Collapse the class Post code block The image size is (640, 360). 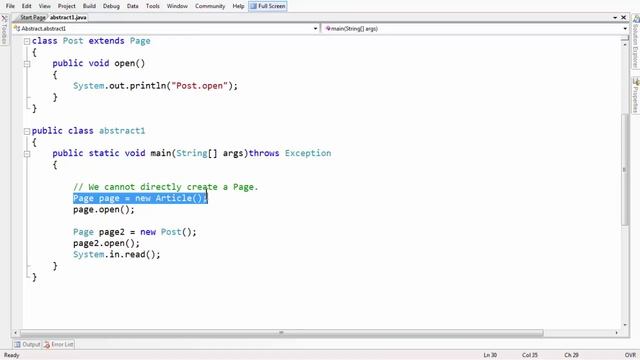[27, 41]
